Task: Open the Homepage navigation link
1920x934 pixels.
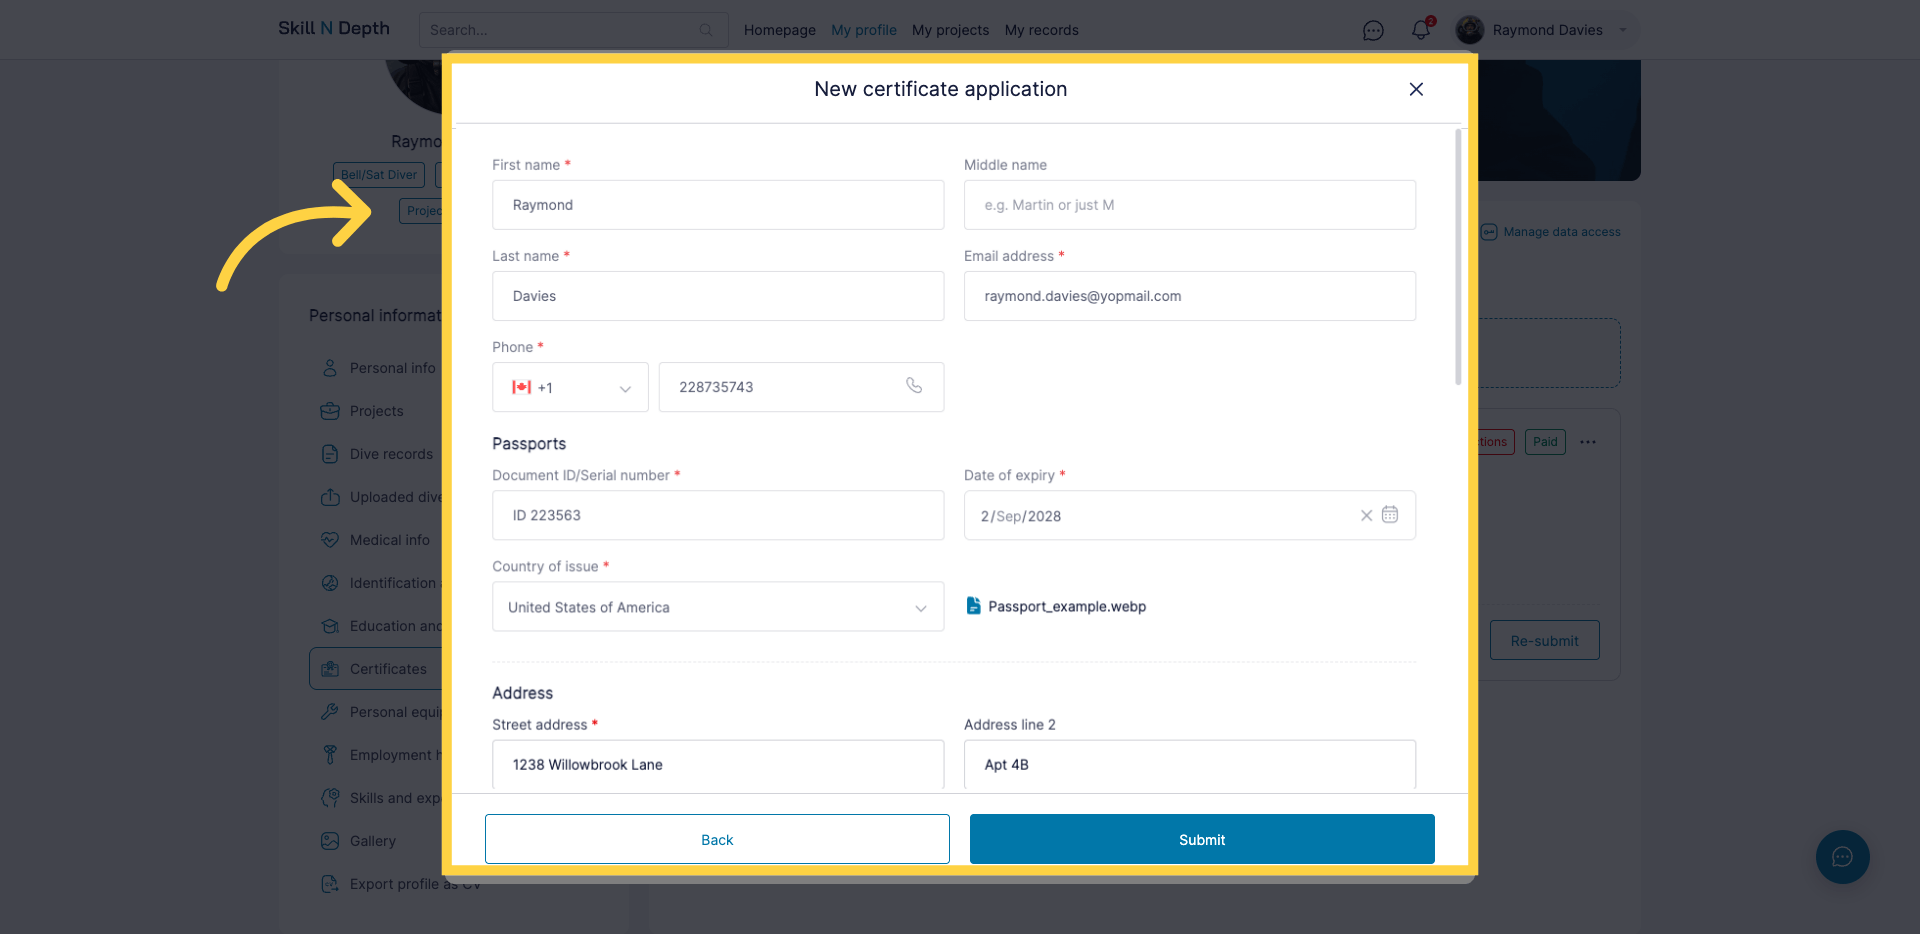Action: (x=779, y=30)
